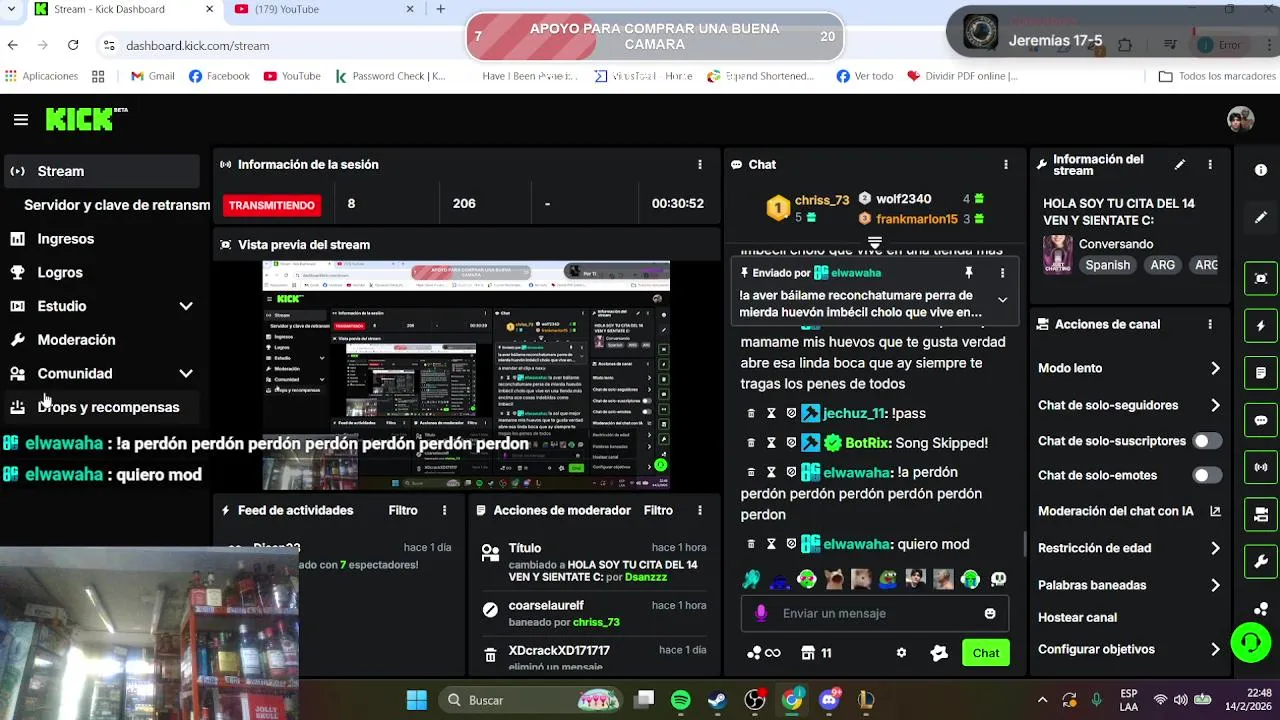Click the stream preview thumbnail

(x=466, y=376)
